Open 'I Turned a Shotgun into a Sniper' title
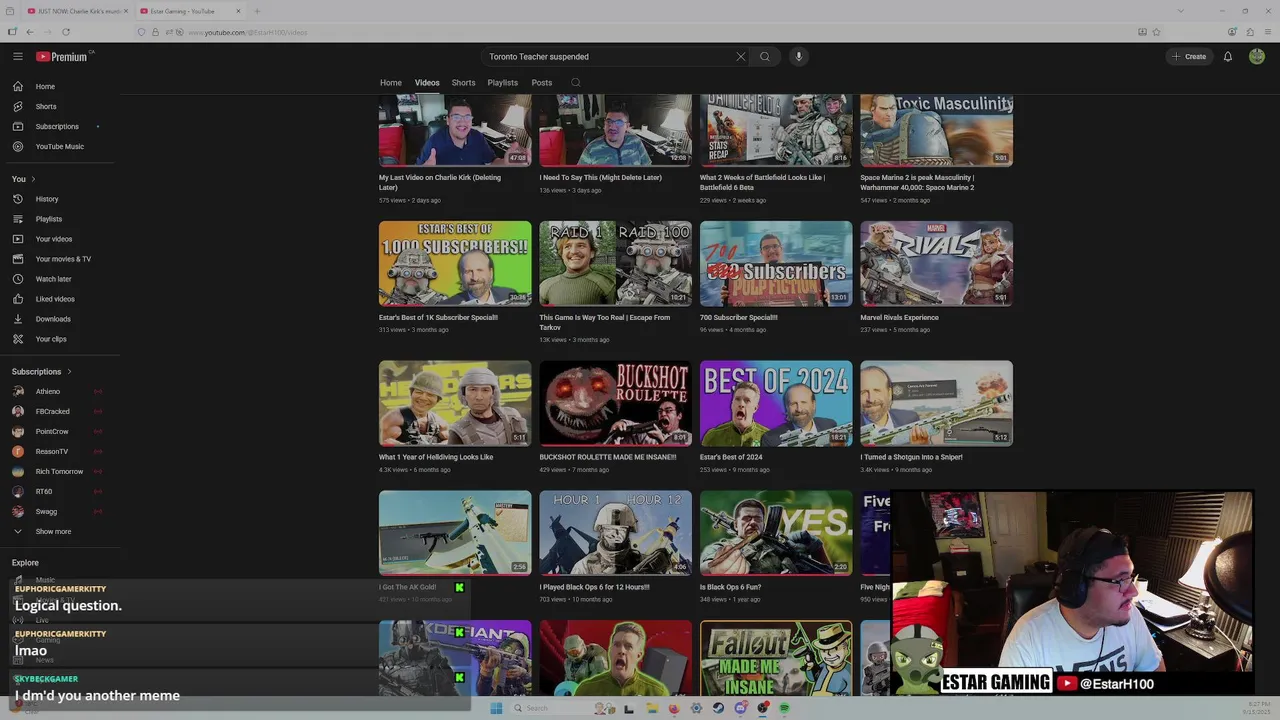This screenshot has width=1280, height=720. [912, 457]
